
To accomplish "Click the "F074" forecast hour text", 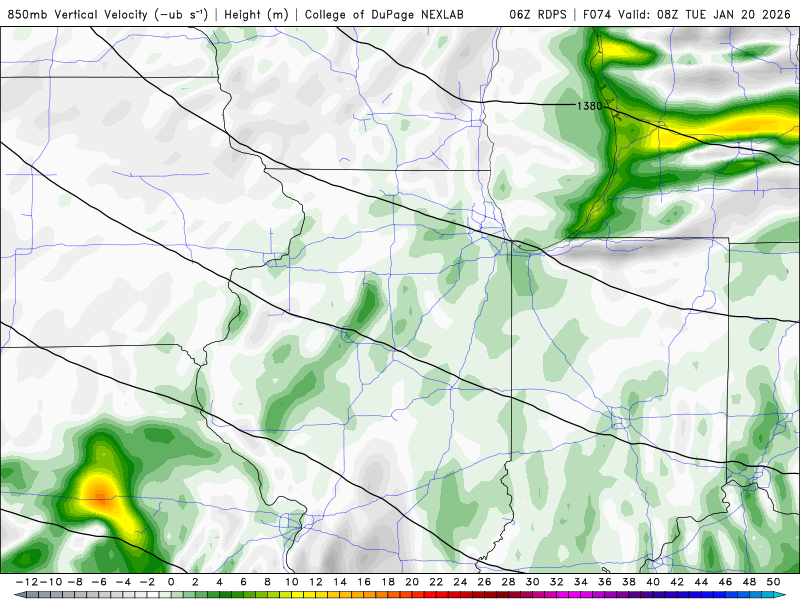I will coord(598,14).
